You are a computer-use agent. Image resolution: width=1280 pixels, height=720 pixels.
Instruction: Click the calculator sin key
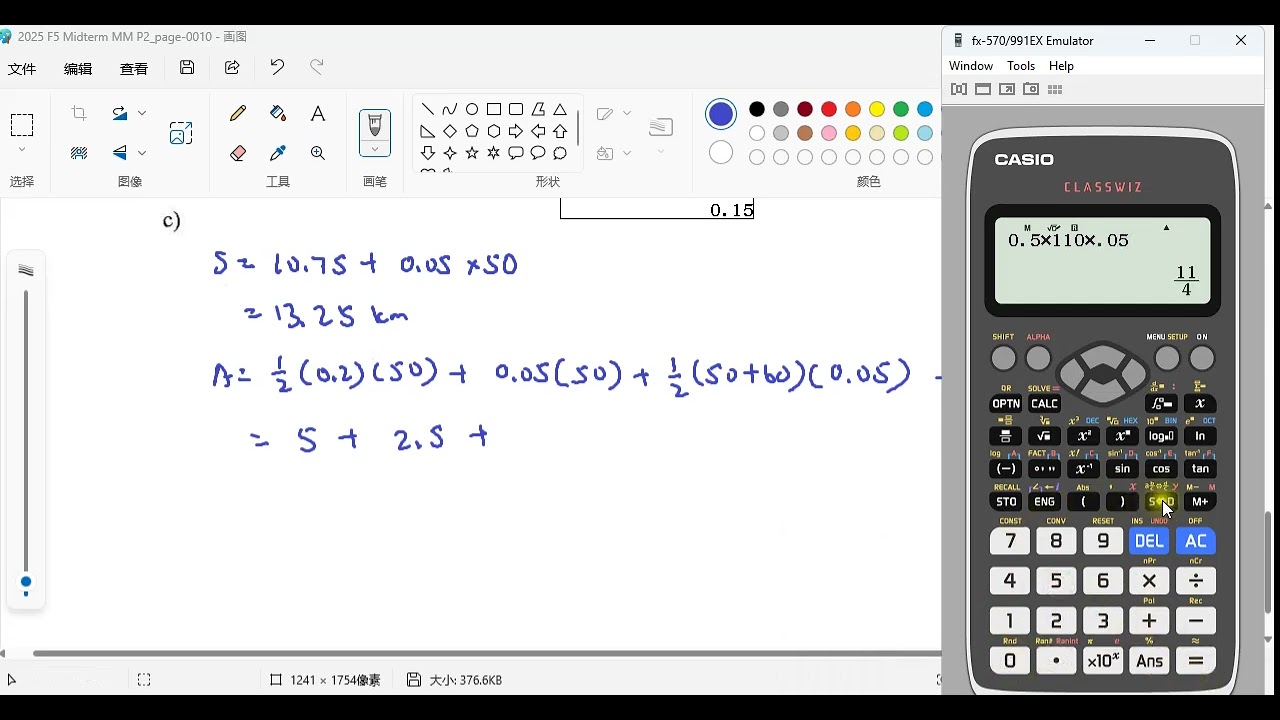(x=1122, y=469)
